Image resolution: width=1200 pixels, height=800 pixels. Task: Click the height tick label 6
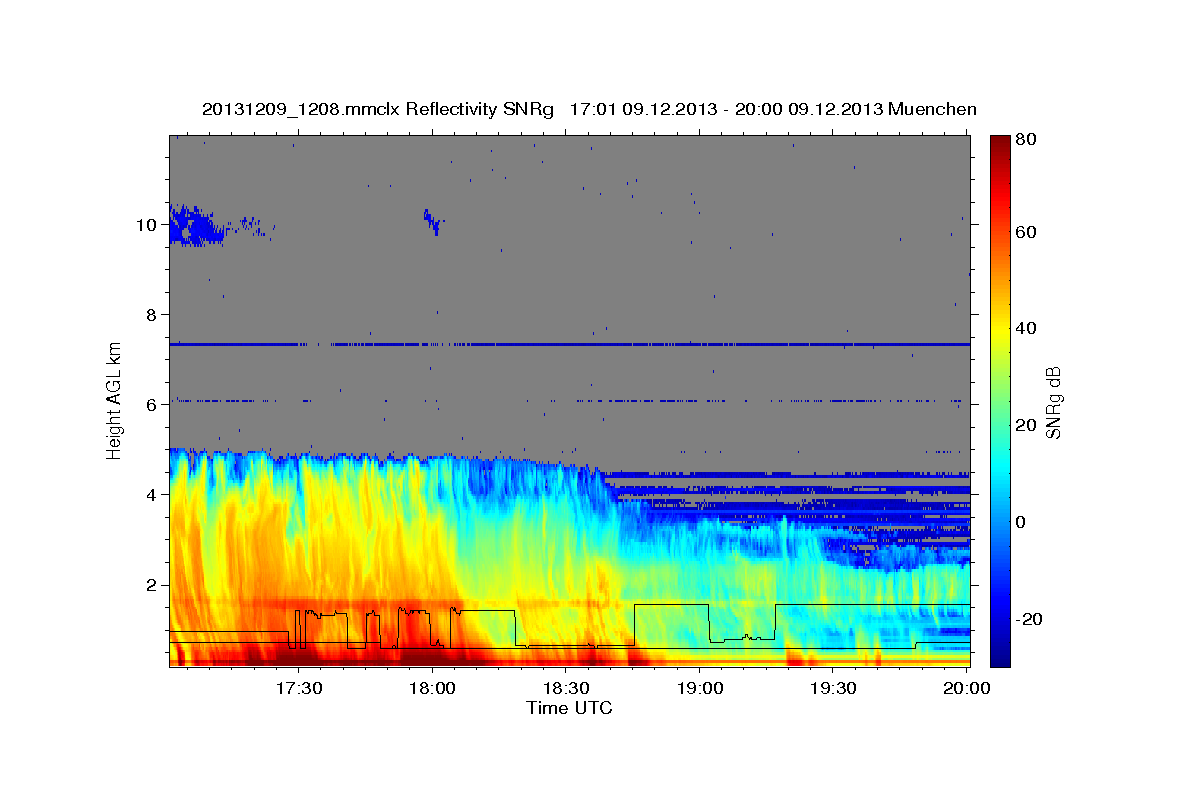click(x=151, y=404)
